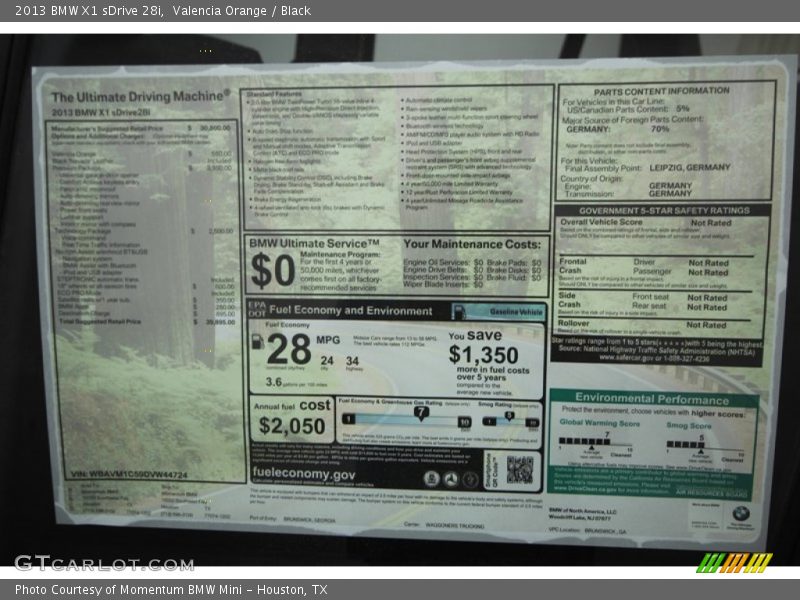Click the gas pump icon in Gasoline Vehicle banner

click(x=459, y=312)
